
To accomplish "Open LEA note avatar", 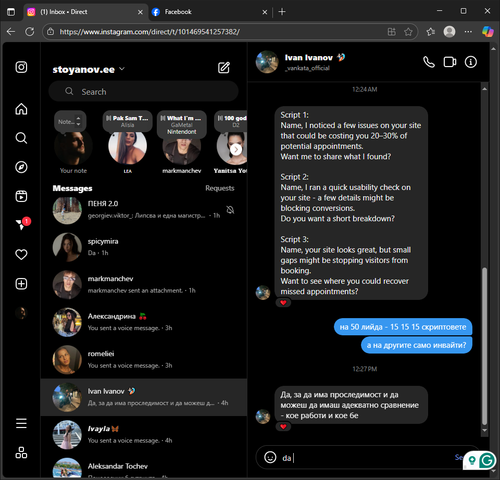I will 127,147.
